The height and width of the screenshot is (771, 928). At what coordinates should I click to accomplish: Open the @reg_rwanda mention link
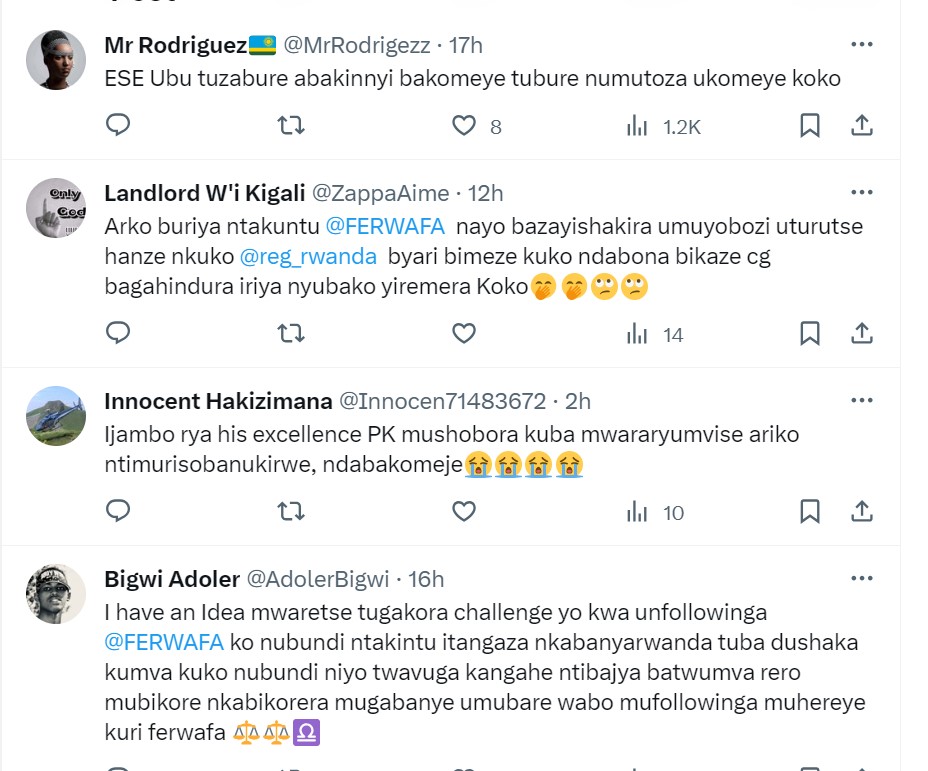(x=308, y=256)
